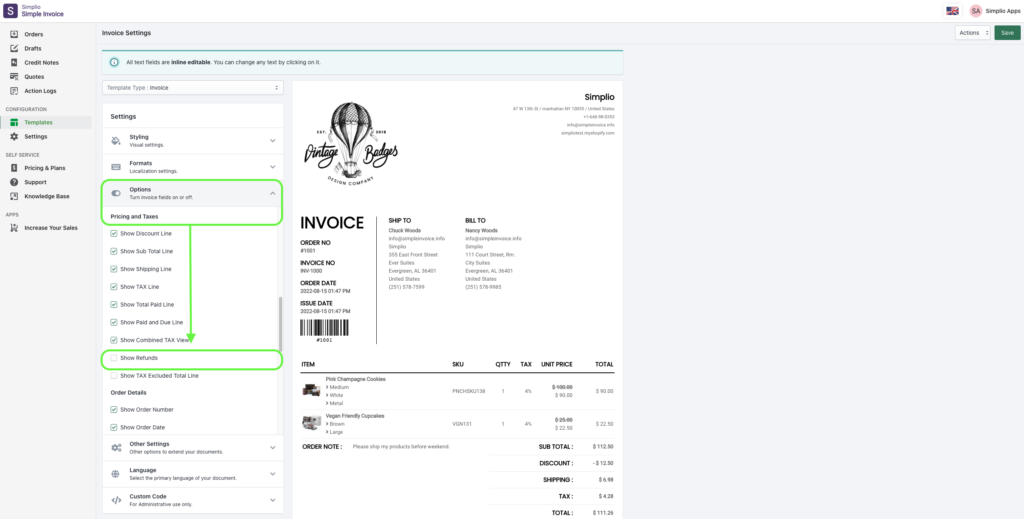Open Knowledge Base link
This screenshot has height=519, width=1024.
pos(47,196)
